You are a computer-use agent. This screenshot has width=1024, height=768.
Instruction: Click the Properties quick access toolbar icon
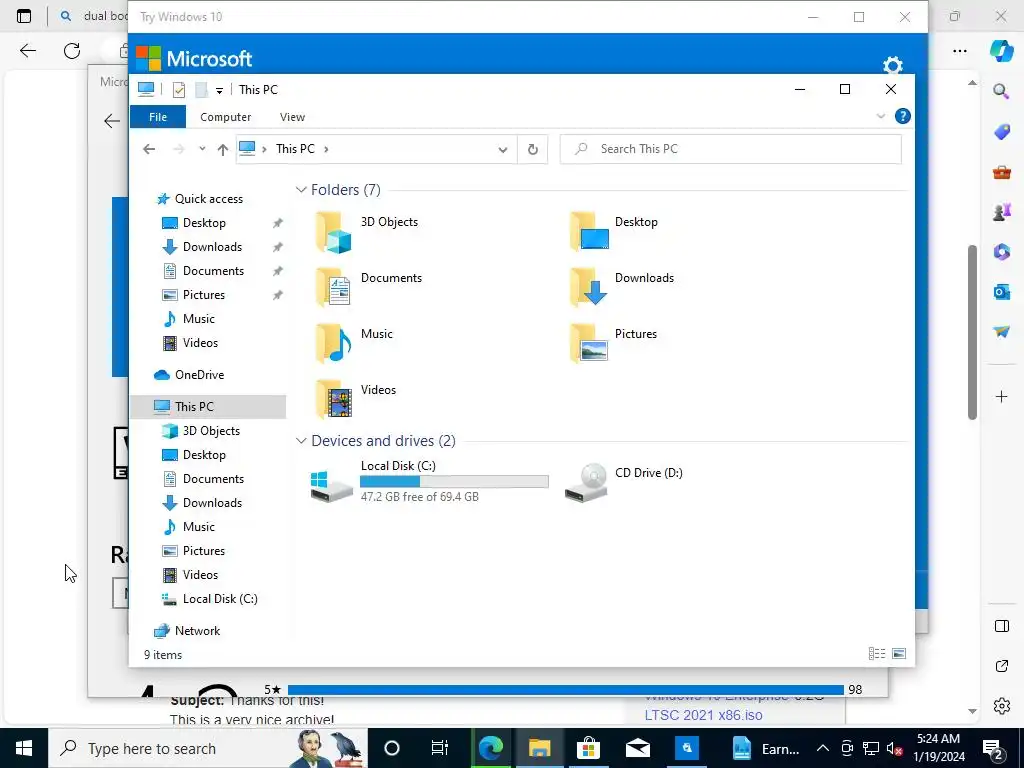click(x=178, y=89)
